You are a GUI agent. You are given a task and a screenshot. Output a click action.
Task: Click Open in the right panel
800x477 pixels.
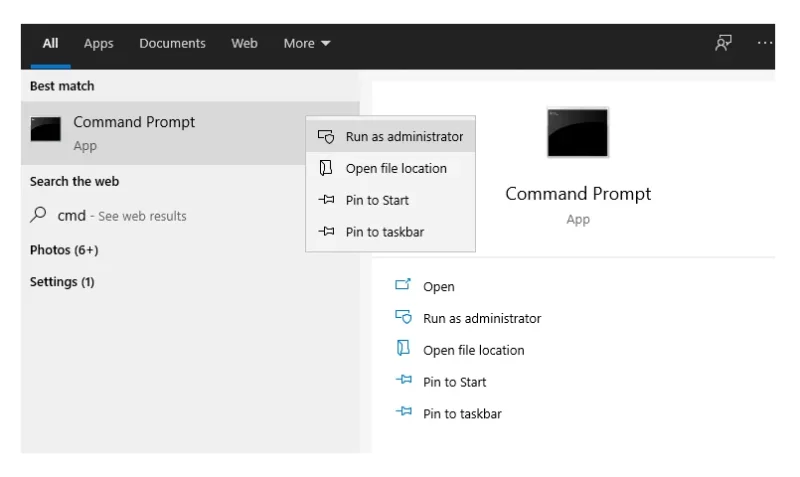(439, 287)
